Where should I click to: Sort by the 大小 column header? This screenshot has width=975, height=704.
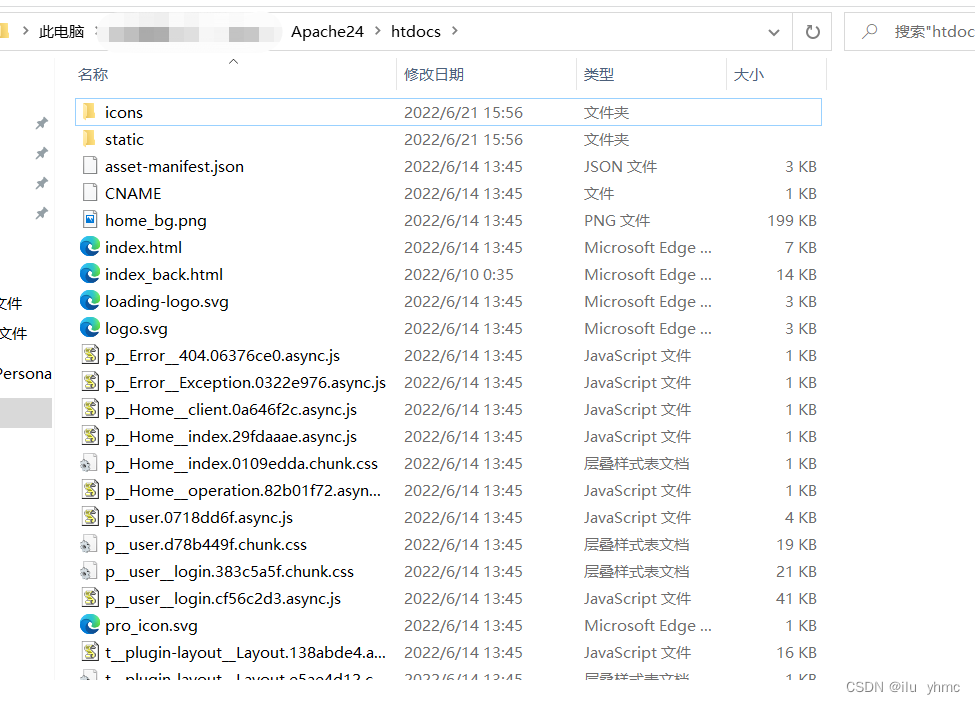749,74
